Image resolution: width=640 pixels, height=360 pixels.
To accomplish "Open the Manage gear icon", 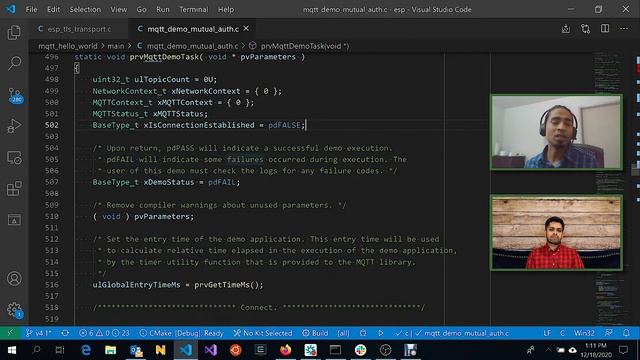I will pyautogui.click(x=15, y=310).
